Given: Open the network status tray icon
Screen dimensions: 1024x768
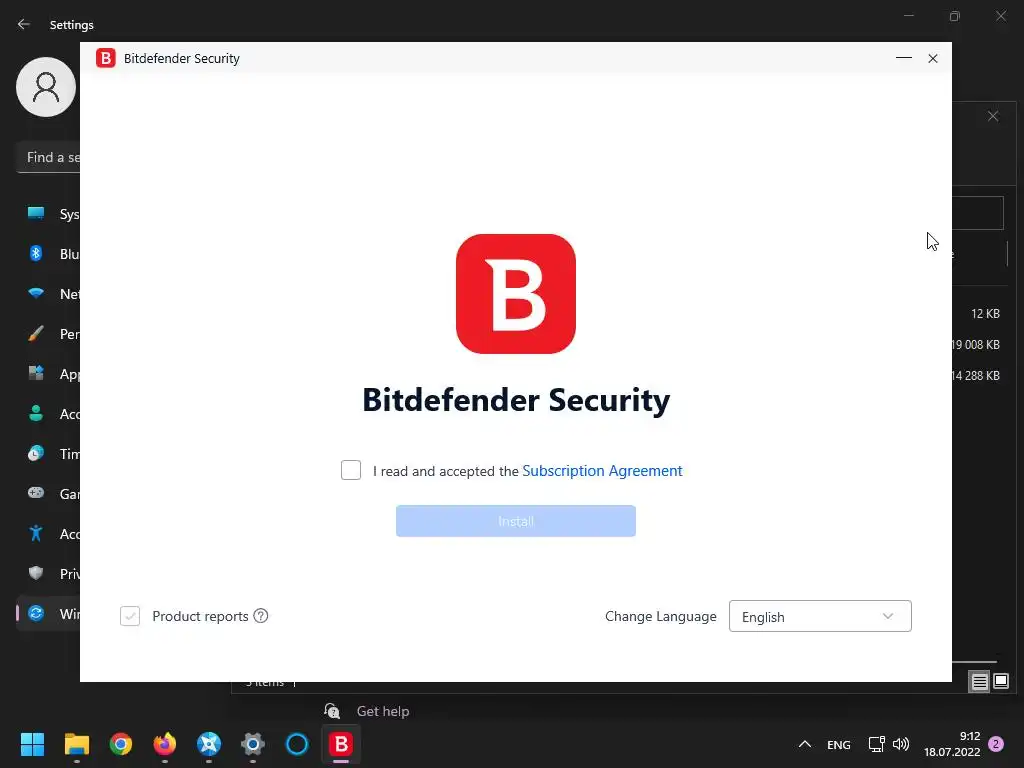Looking at the screenshot, I should click(876, 744).
